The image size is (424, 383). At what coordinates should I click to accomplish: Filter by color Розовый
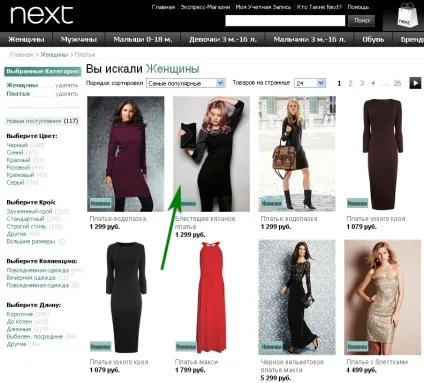point(18,168)
